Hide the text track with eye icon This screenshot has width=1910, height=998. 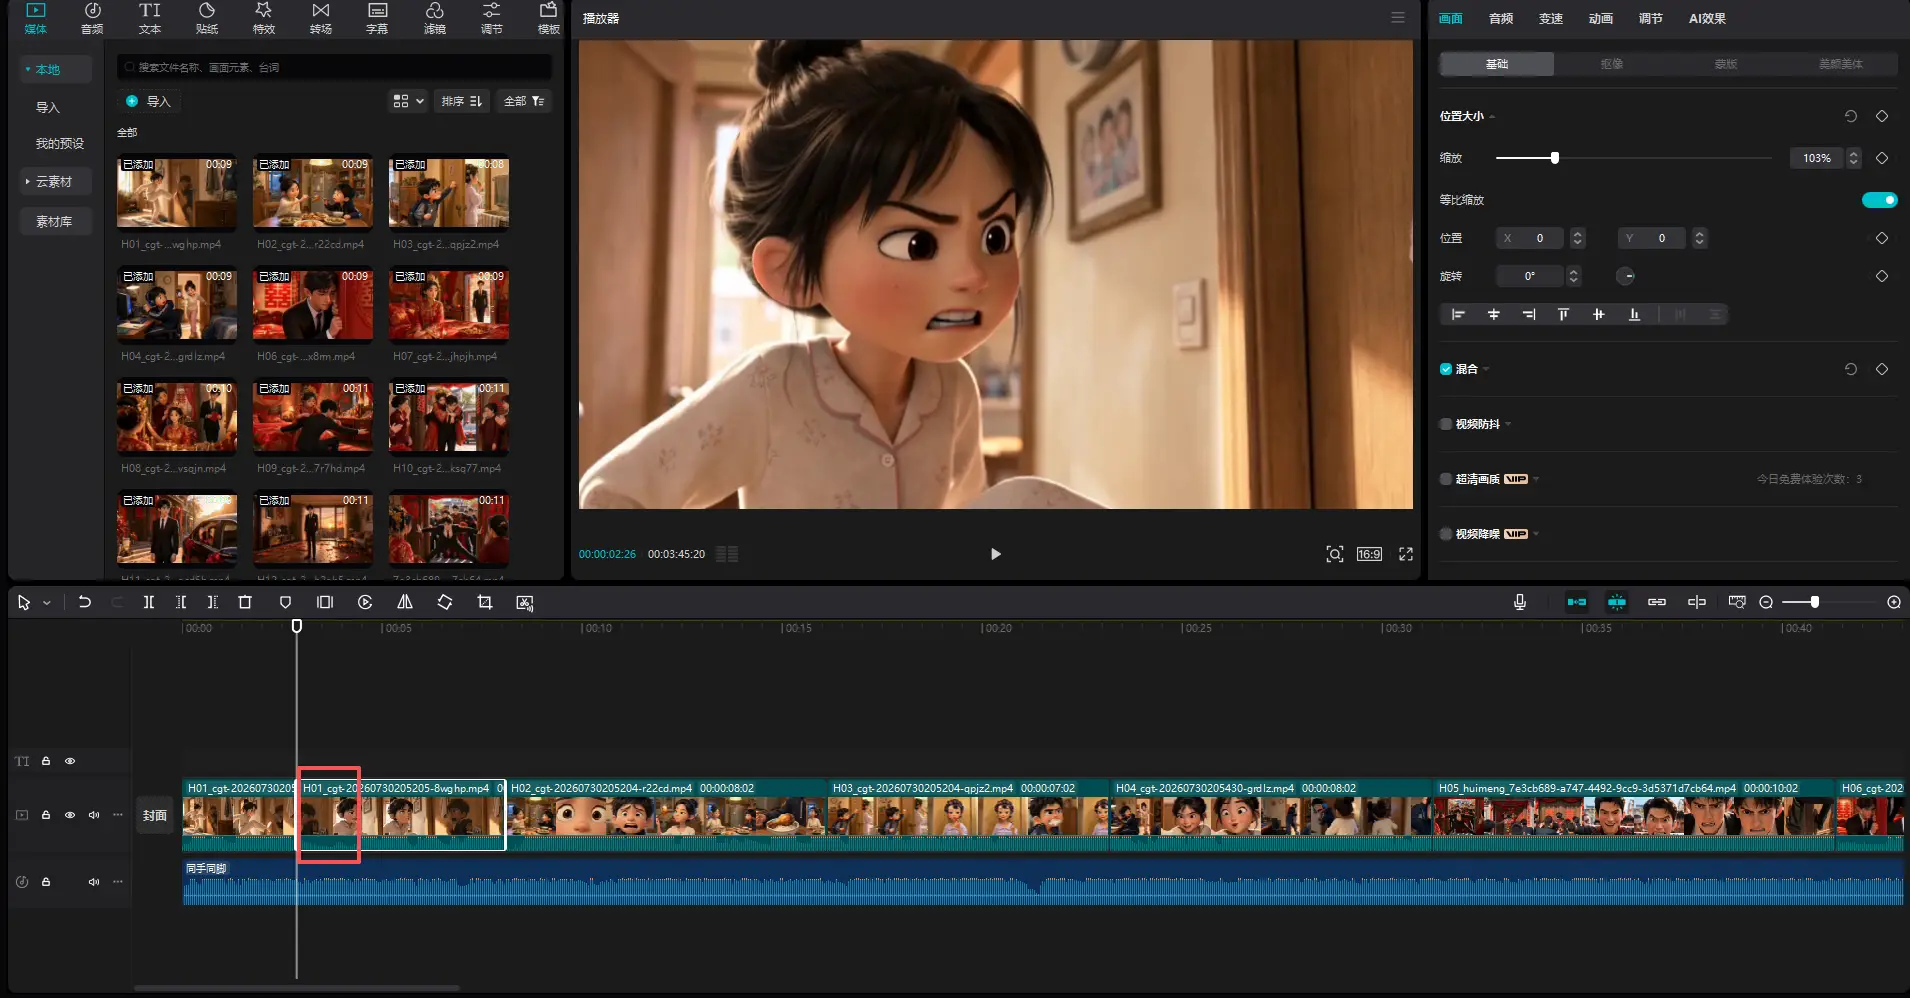[x=70, y=761]
